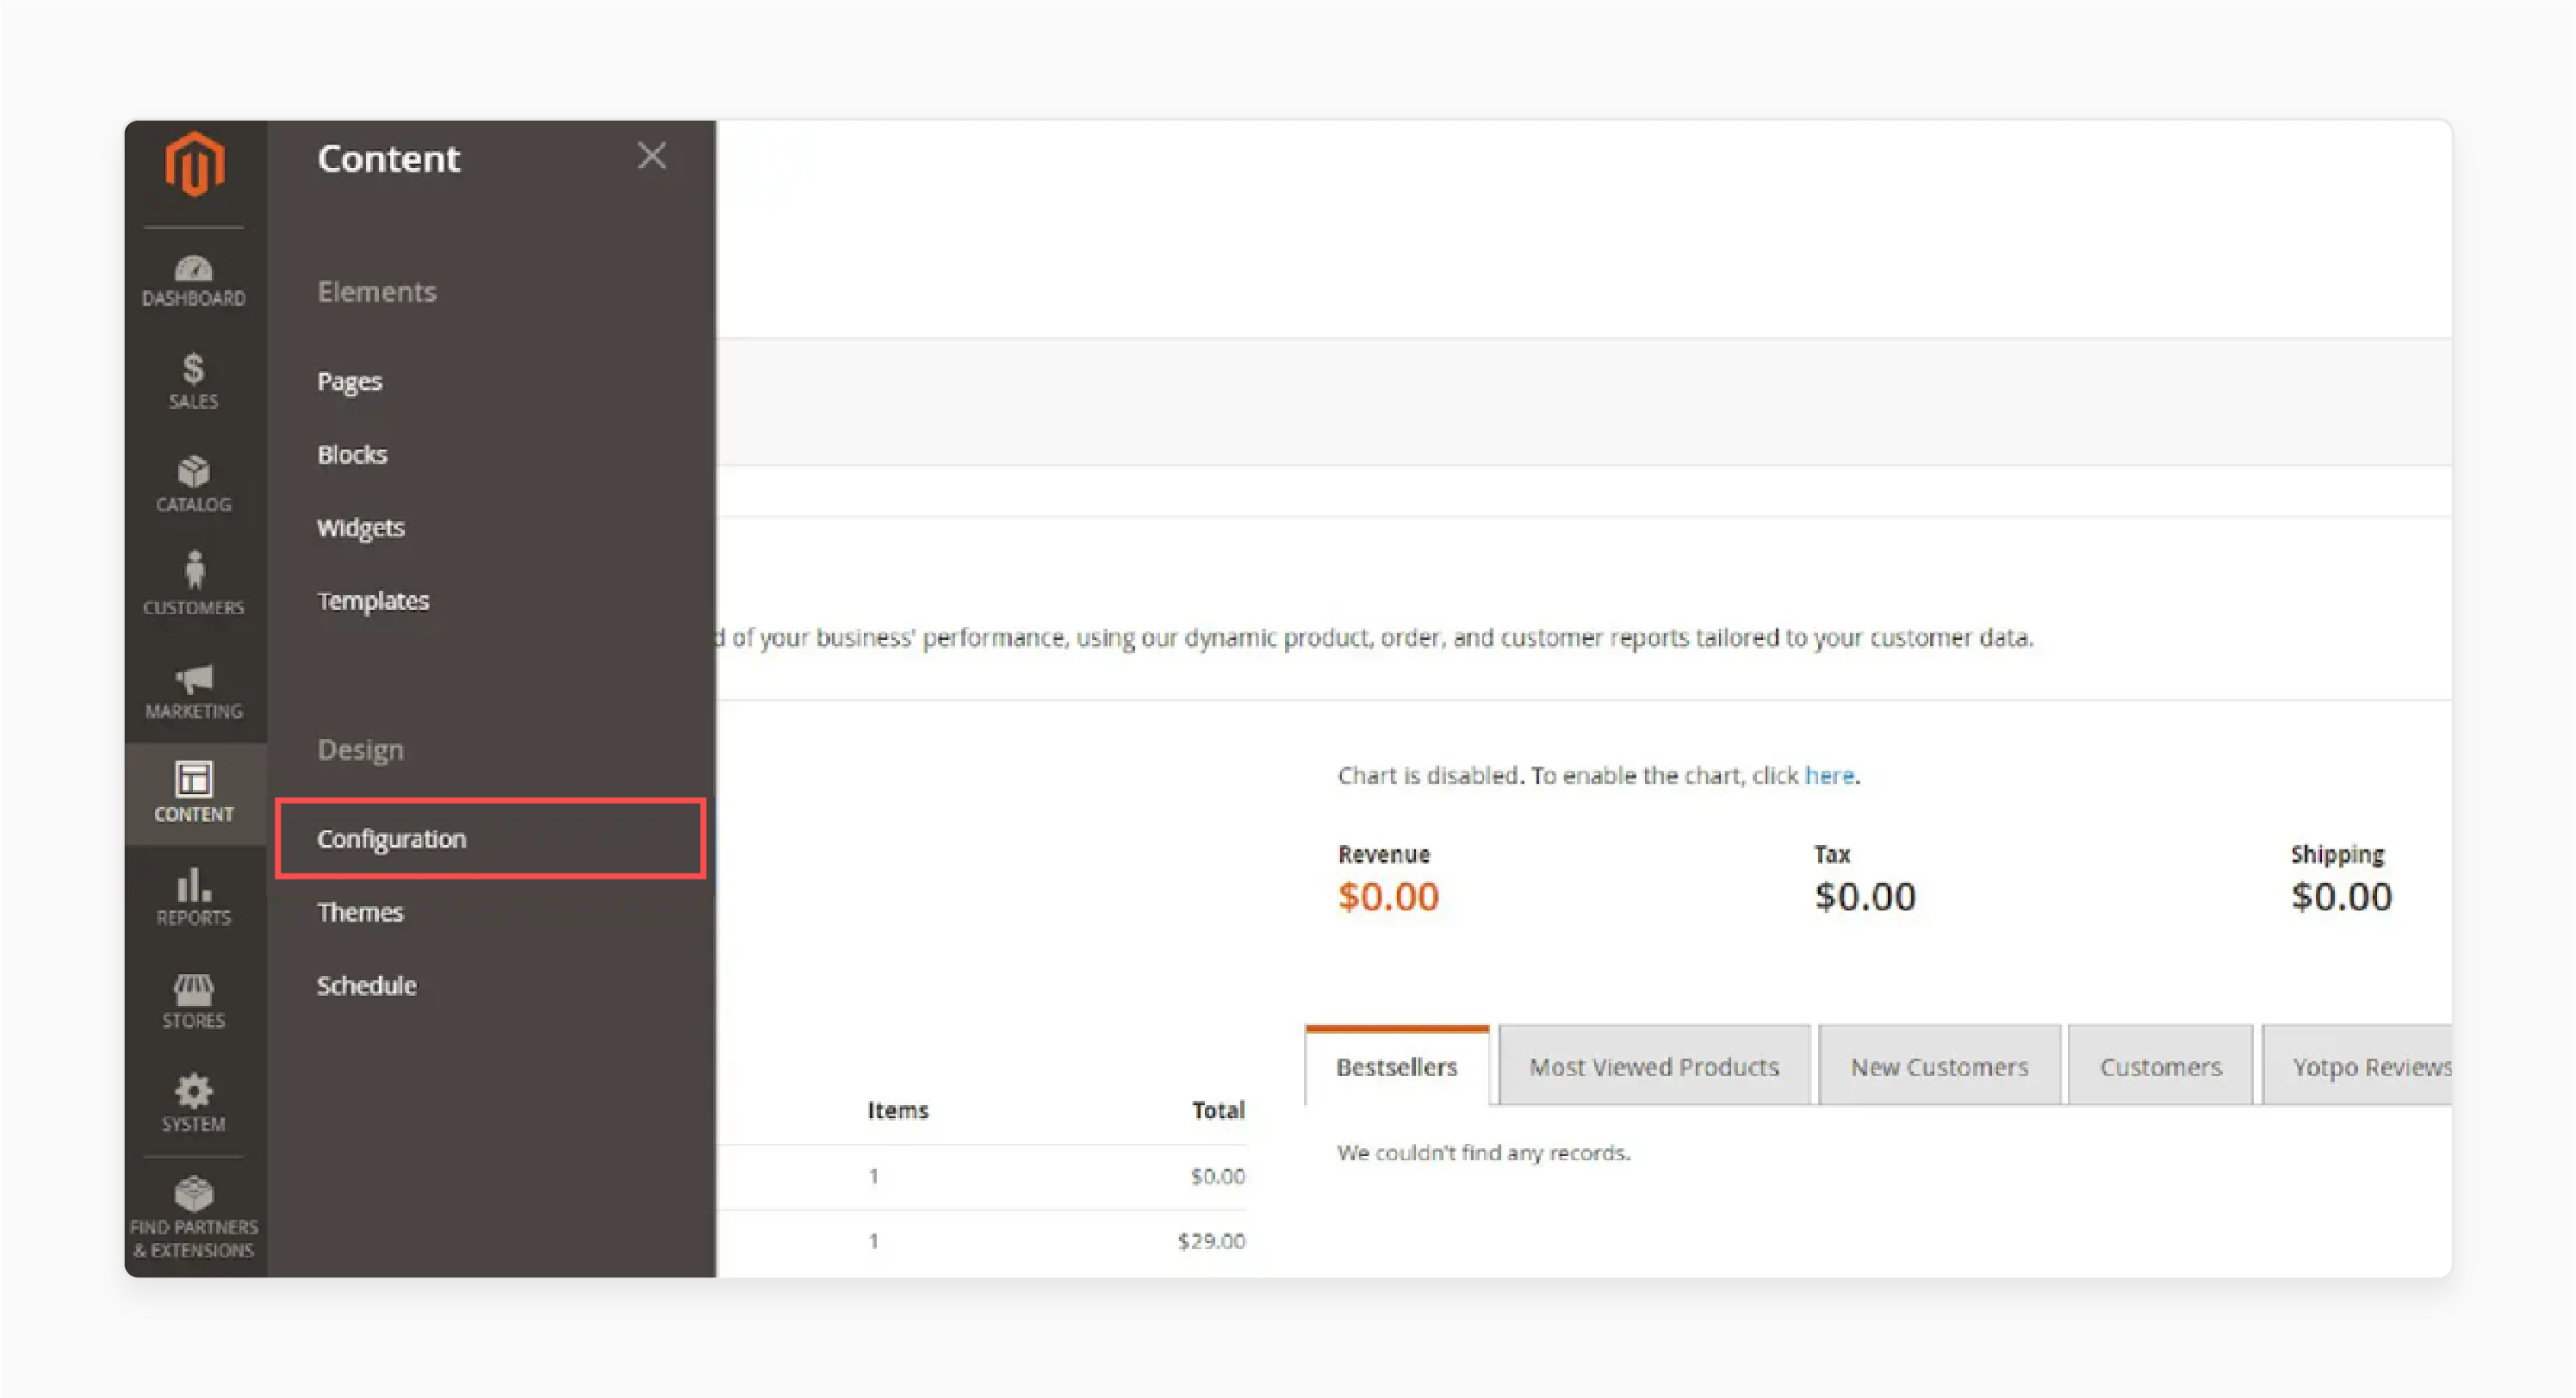This screenshot has height=1398, width=2576.
Task: Click here link to enable chart
Action: point(1828,774)
